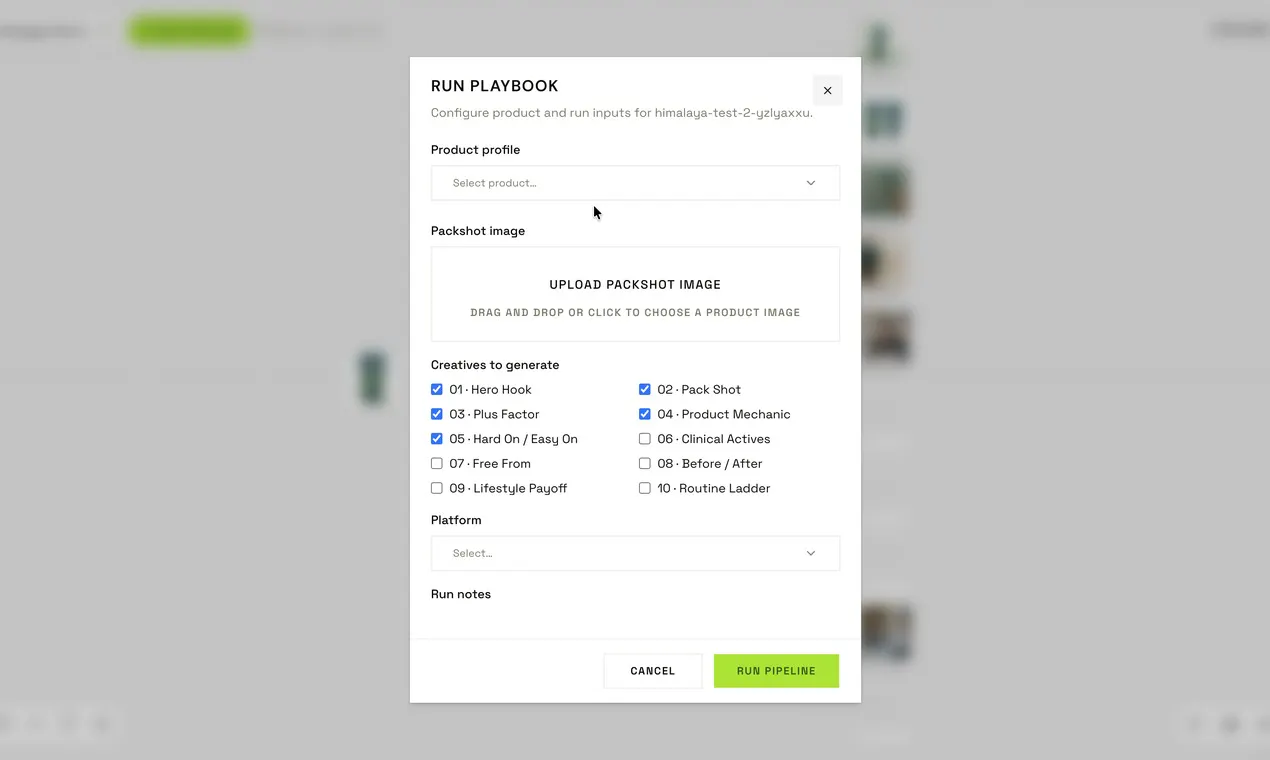Click the Upload Packshot Image drop zone
The image size is (1270, 760).
[635, 294]
